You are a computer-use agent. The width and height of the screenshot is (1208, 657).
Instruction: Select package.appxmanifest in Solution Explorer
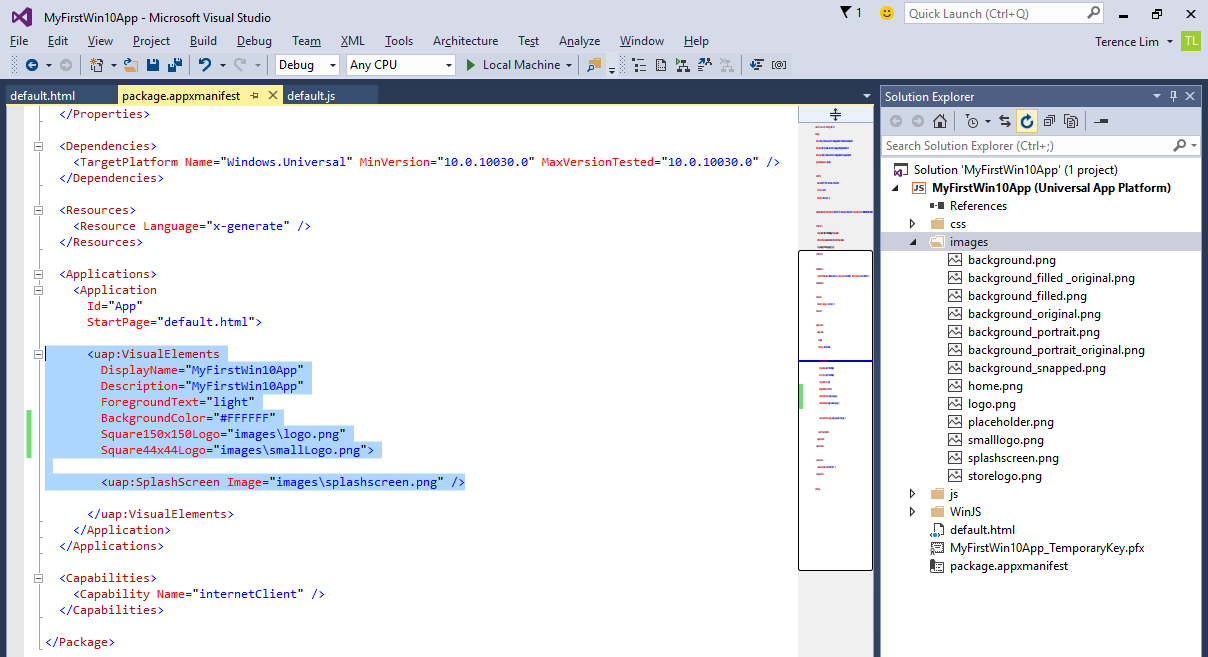pos(1009,566)
